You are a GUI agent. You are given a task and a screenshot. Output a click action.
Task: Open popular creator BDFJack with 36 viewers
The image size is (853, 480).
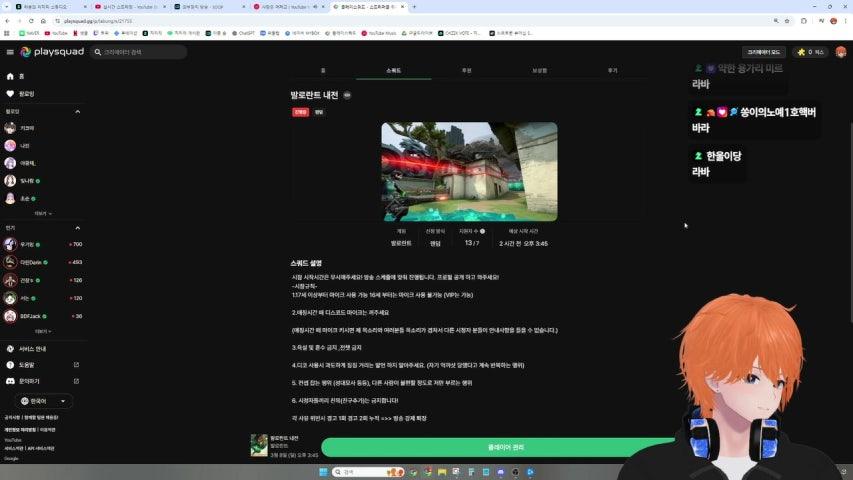[x=43, y=316]
